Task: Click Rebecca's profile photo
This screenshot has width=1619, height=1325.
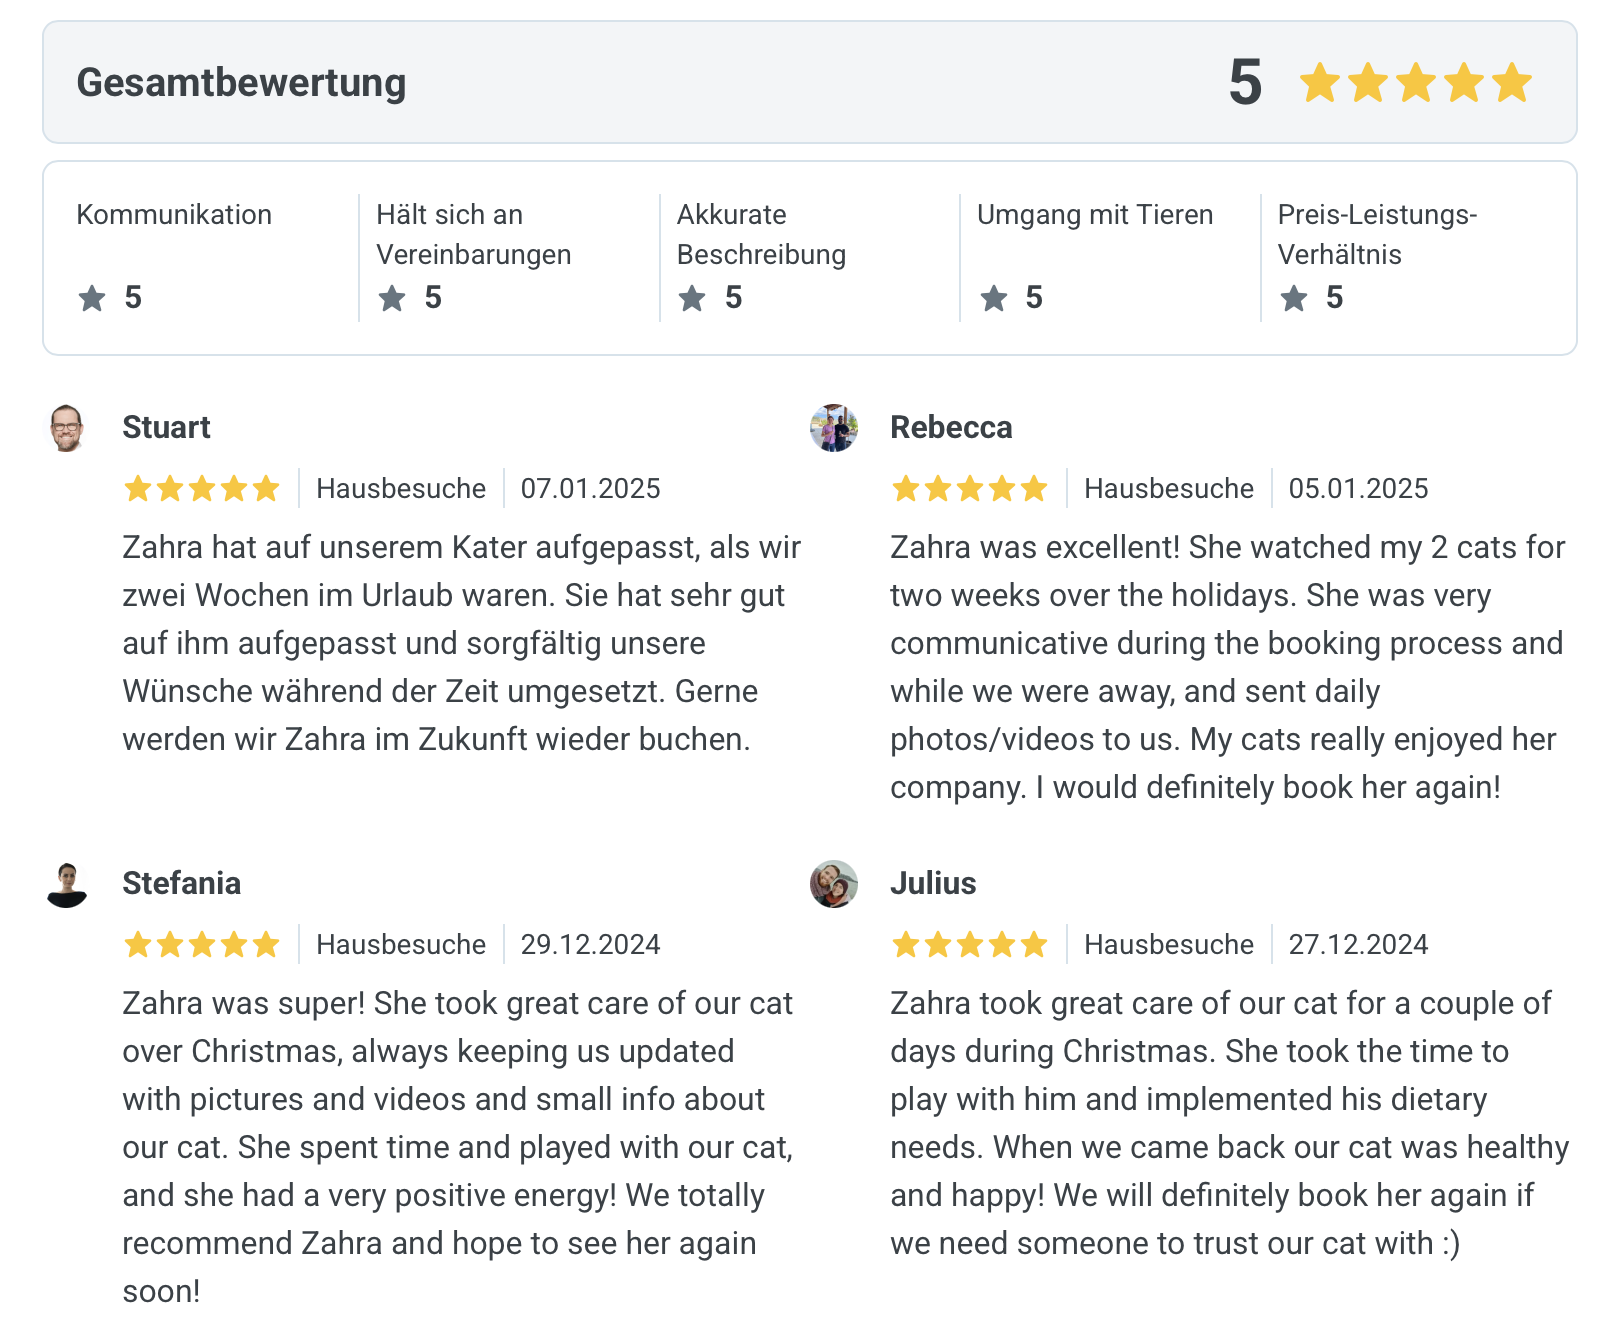Action: point(834,428)
